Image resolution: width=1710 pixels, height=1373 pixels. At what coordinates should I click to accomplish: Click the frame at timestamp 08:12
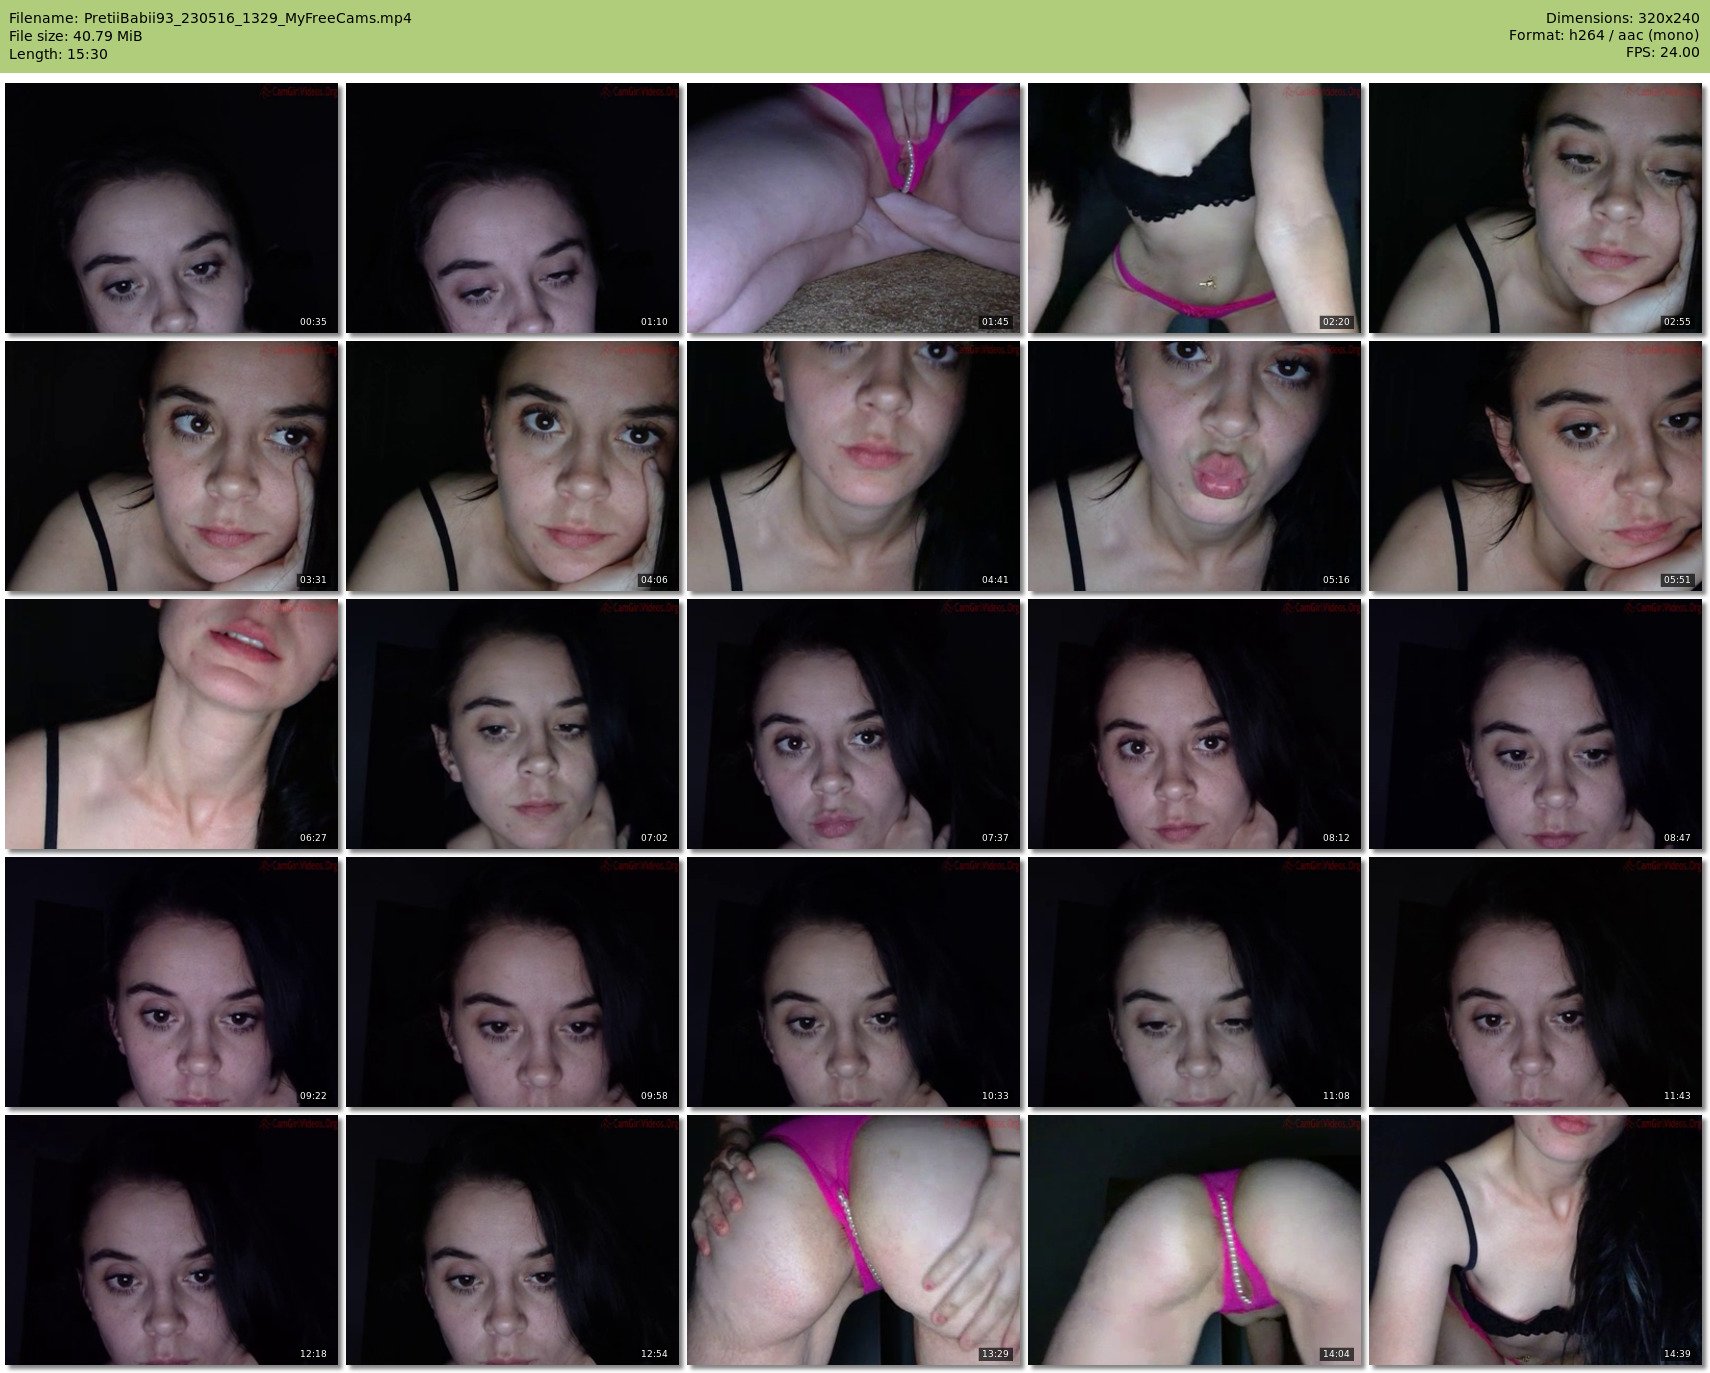tap(1194, 724)
